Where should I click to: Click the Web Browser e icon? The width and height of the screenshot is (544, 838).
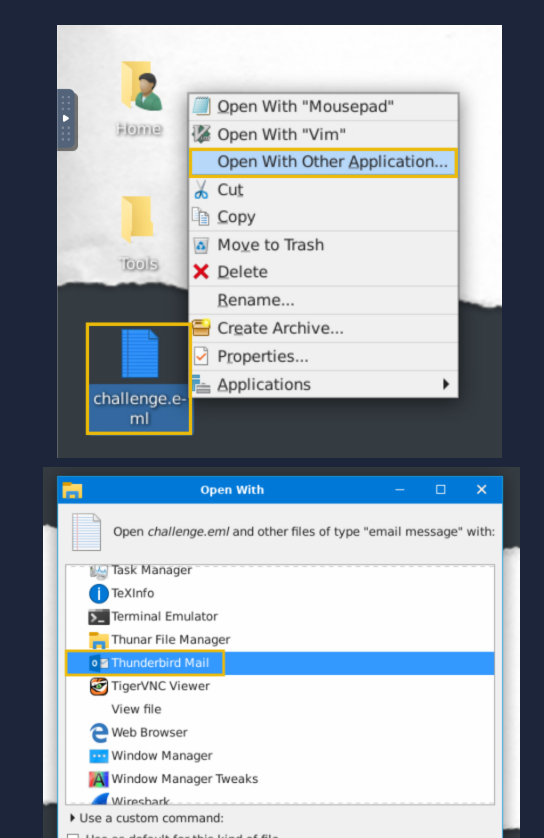click(x=98, y=732)
